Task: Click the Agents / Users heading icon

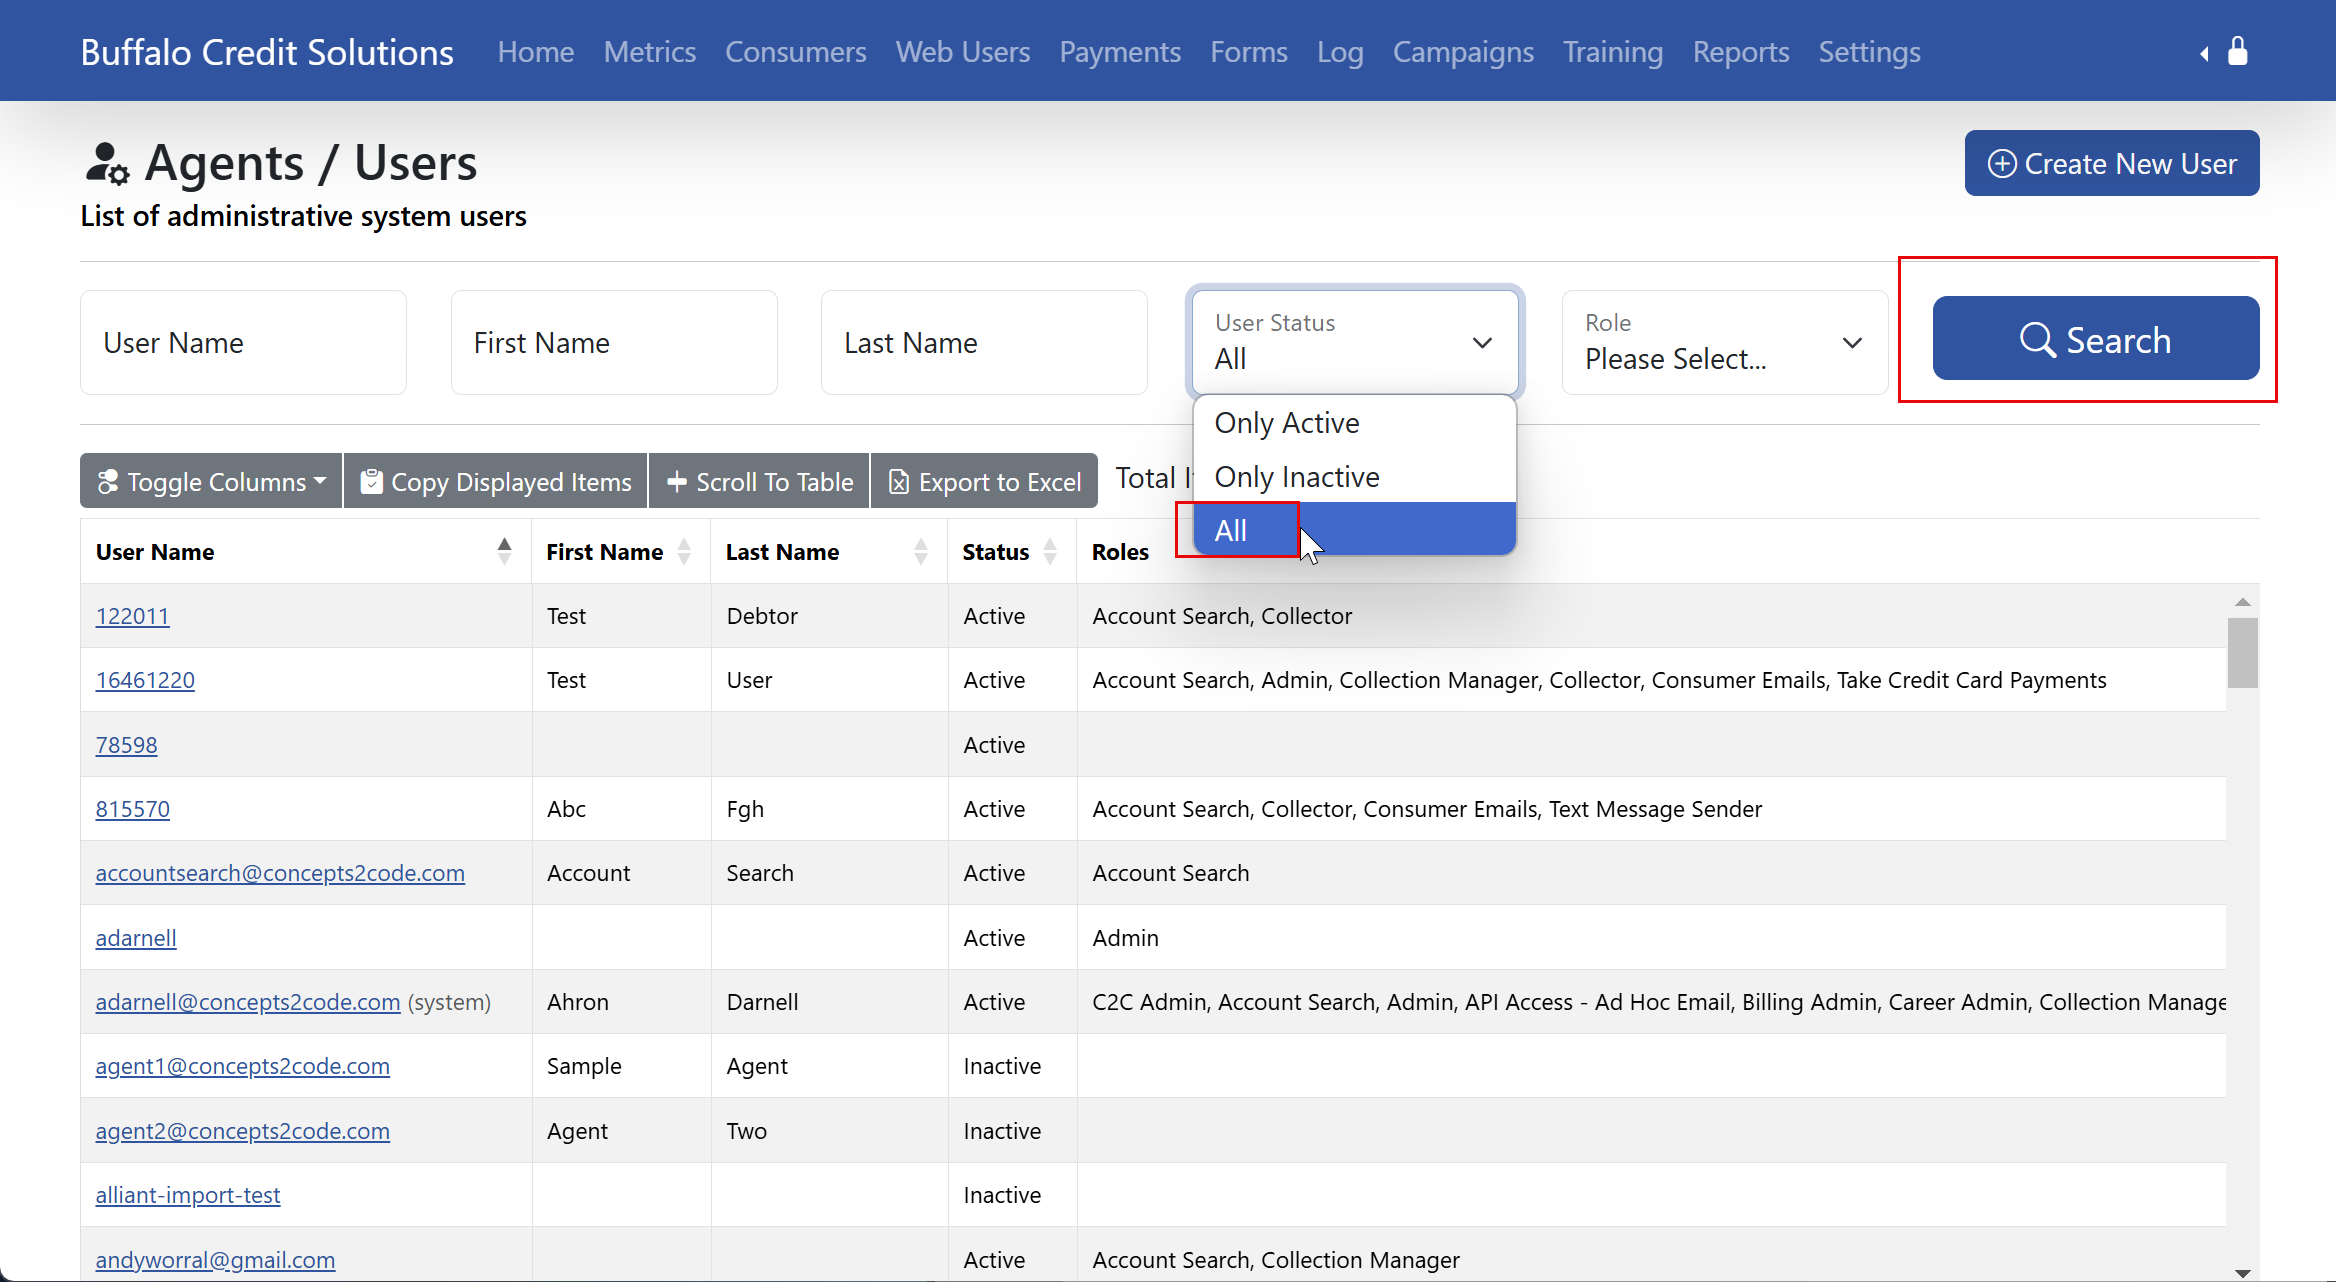Action: click(107, 164)
